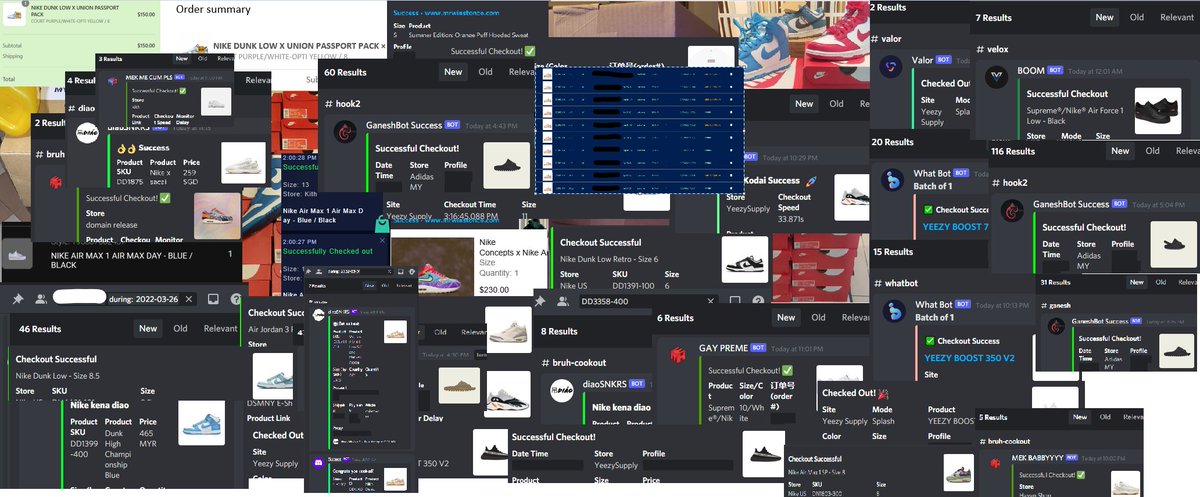Open Yeezy slide thumbnail in 60 Results panel
The image size is (1200, 497).
point(507,164)
